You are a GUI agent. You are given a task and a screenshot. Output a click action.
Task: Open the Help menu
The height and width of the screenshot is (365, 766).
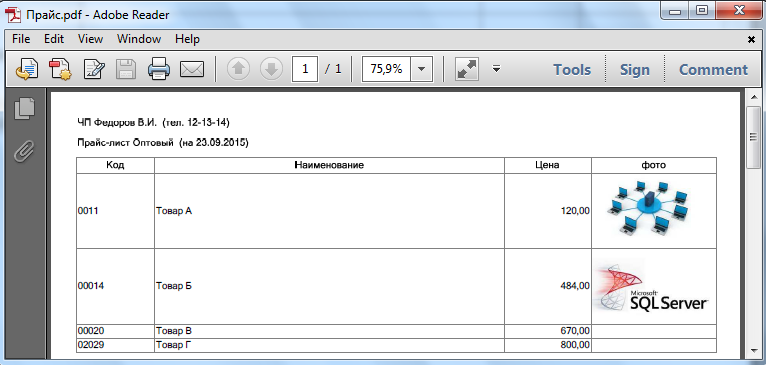pyautogui.click(x=187, y=39)
